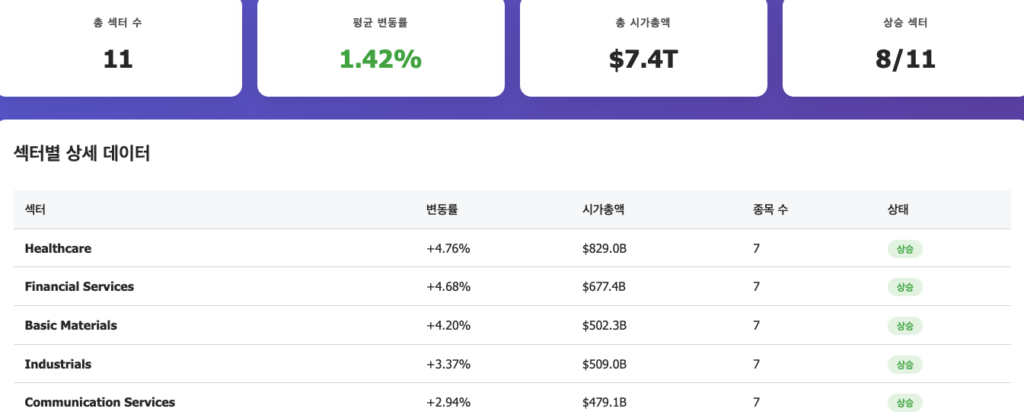Click the 총 시가총액 $7.4T card
1024x418 pixels.
click(x=643, y=47)
